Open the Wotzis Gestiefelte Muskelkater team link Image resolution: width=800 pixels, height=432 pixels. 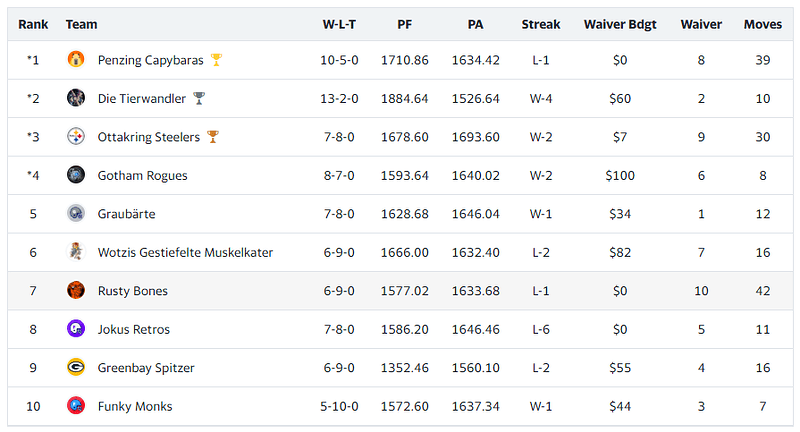[185, 252]
